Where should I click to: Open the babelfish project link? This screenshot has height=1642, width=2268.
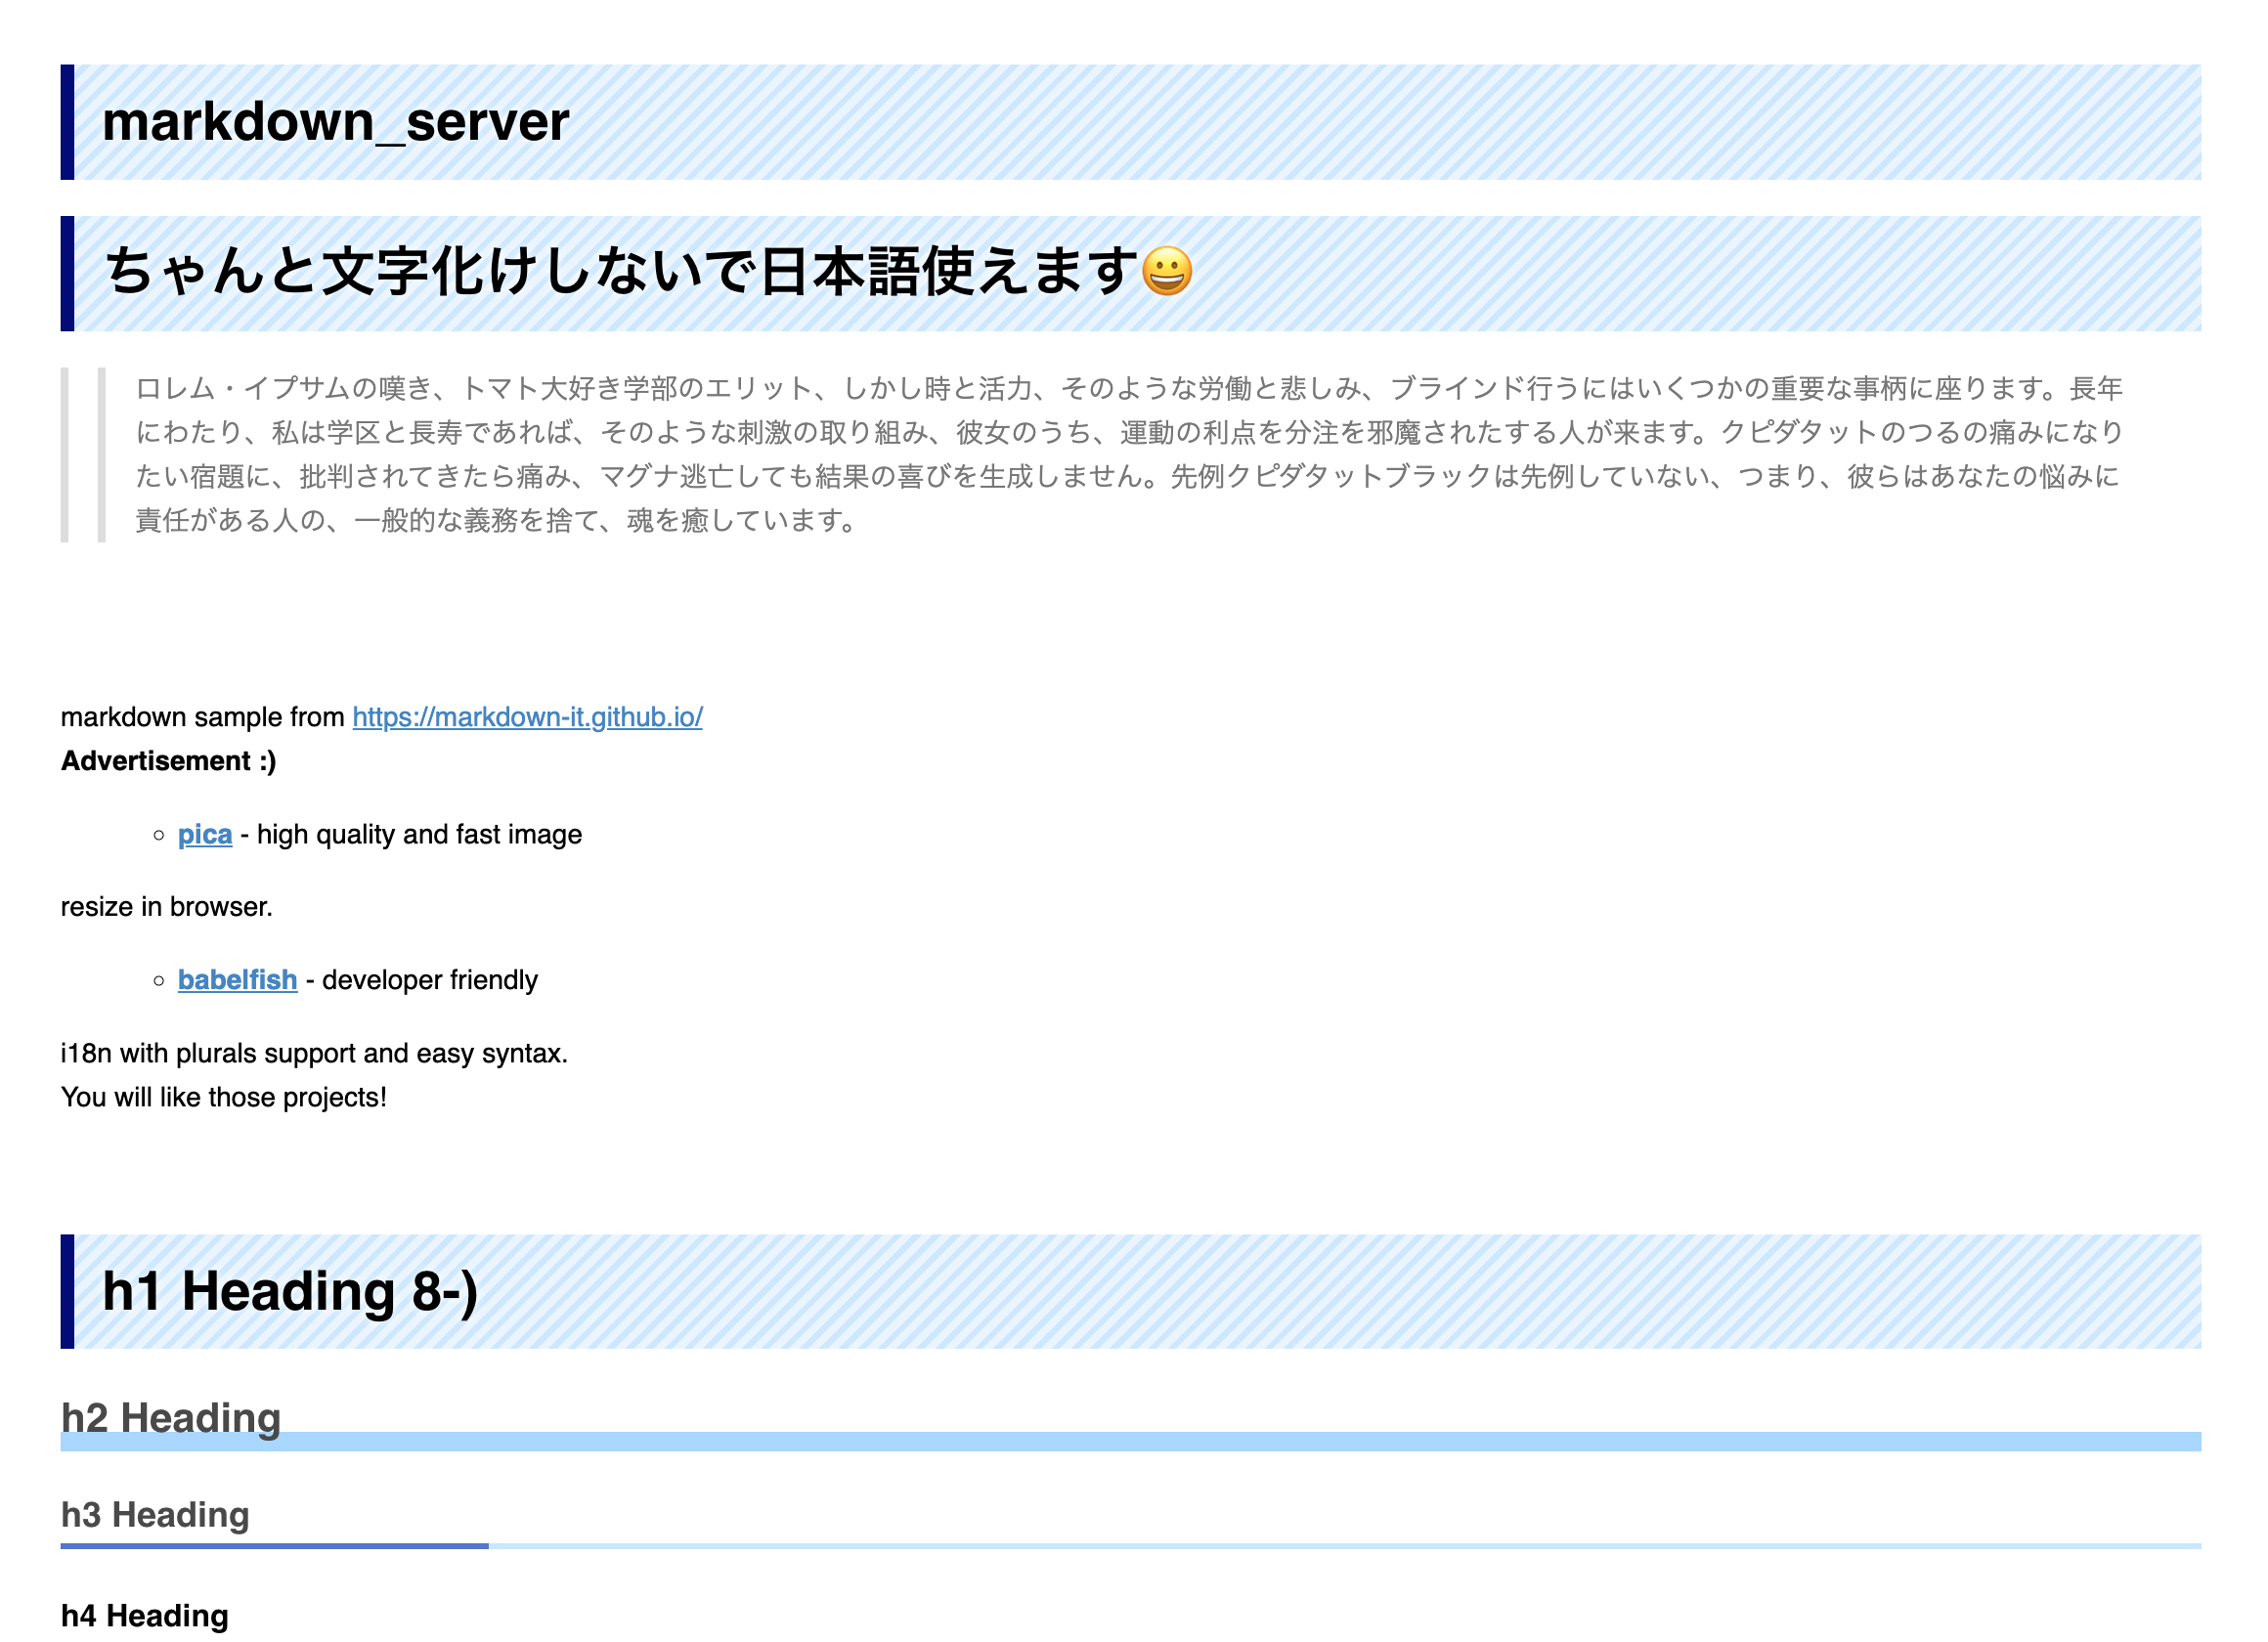tap(237, 980)
